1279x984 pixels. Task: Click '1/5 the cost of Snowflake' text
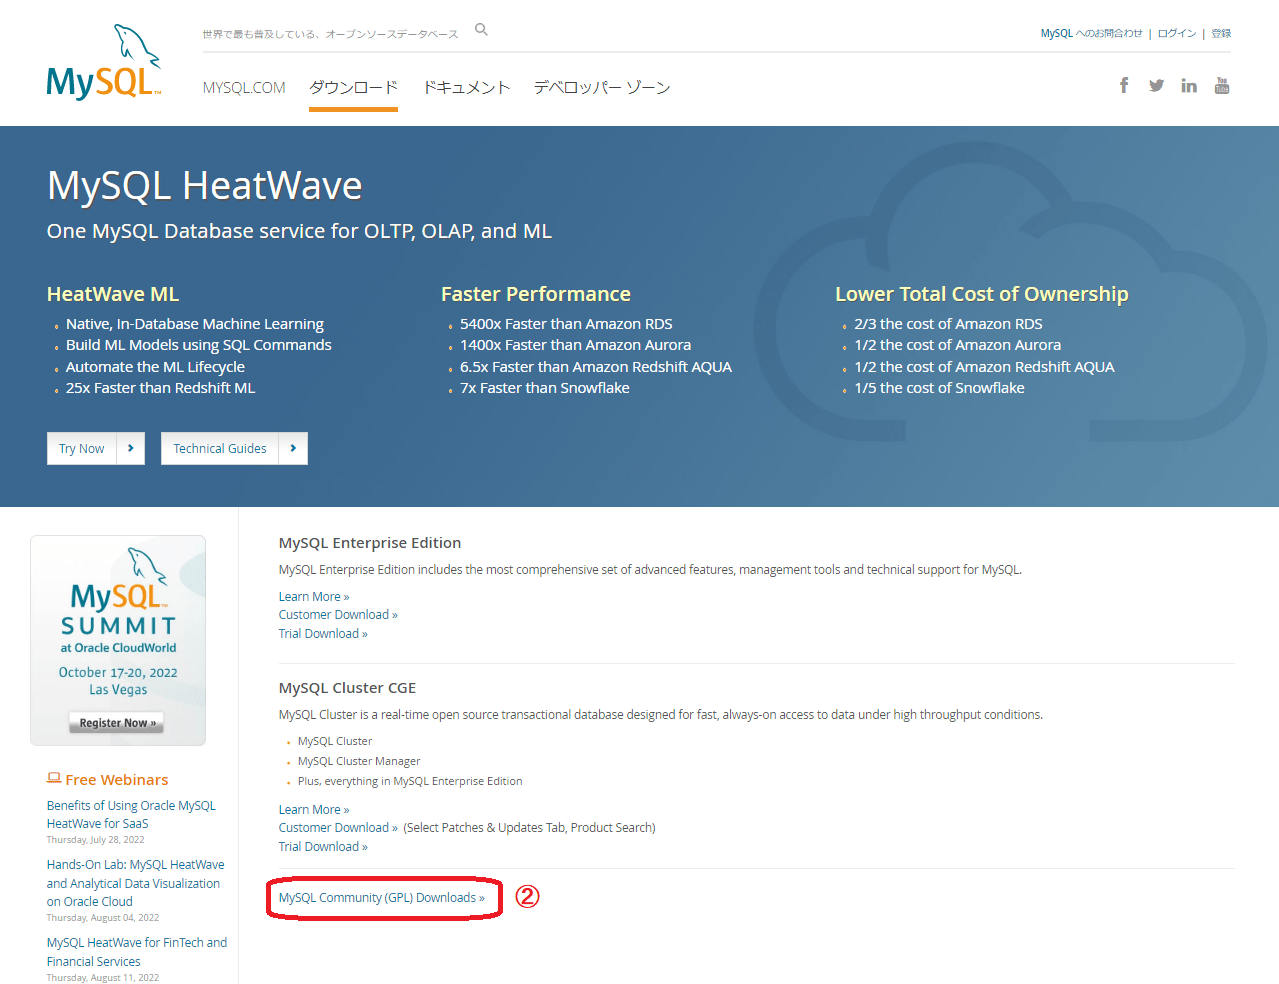click(939, 388)
